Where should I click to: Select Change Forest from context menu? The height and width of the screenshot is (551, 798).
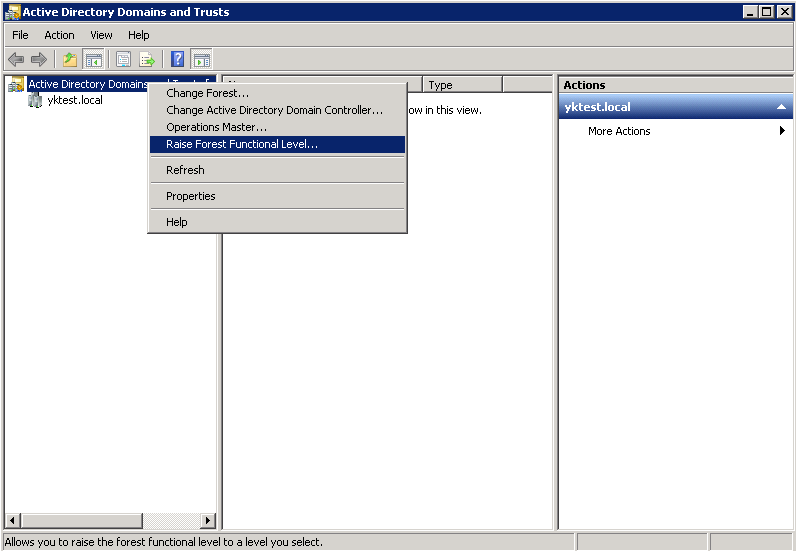(208, 93)
